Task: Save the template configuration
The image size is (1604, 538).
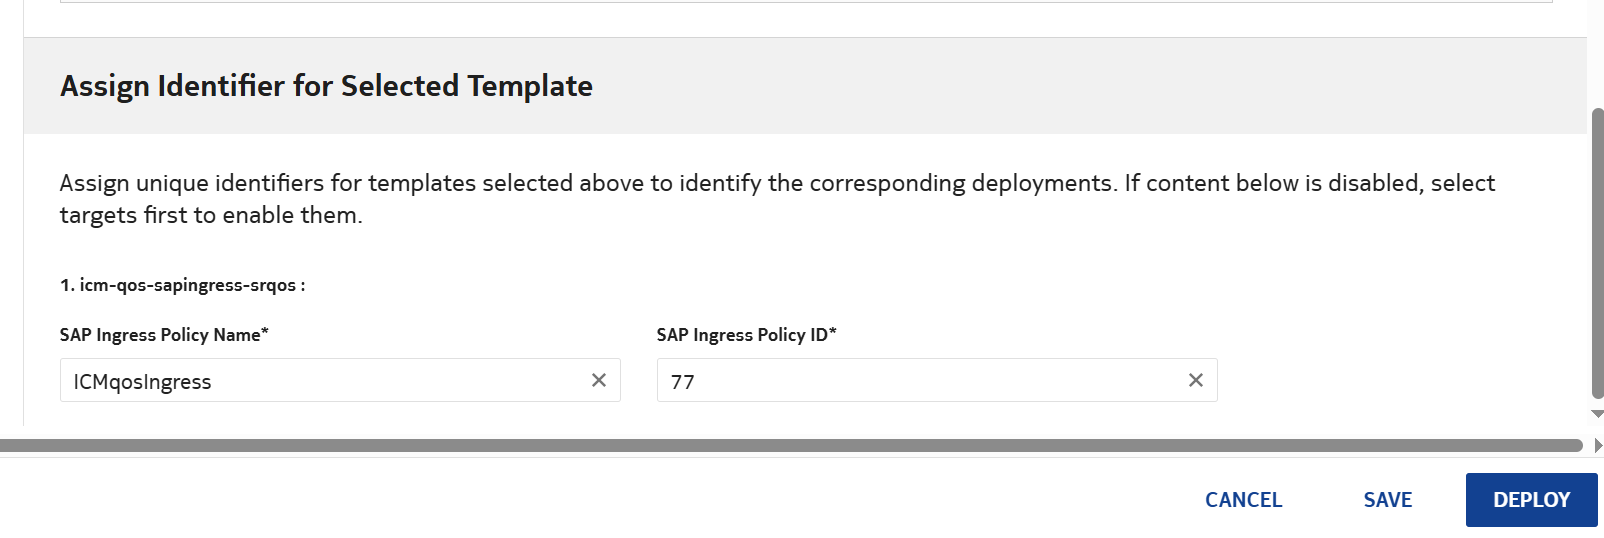Action: point(1387,500)
